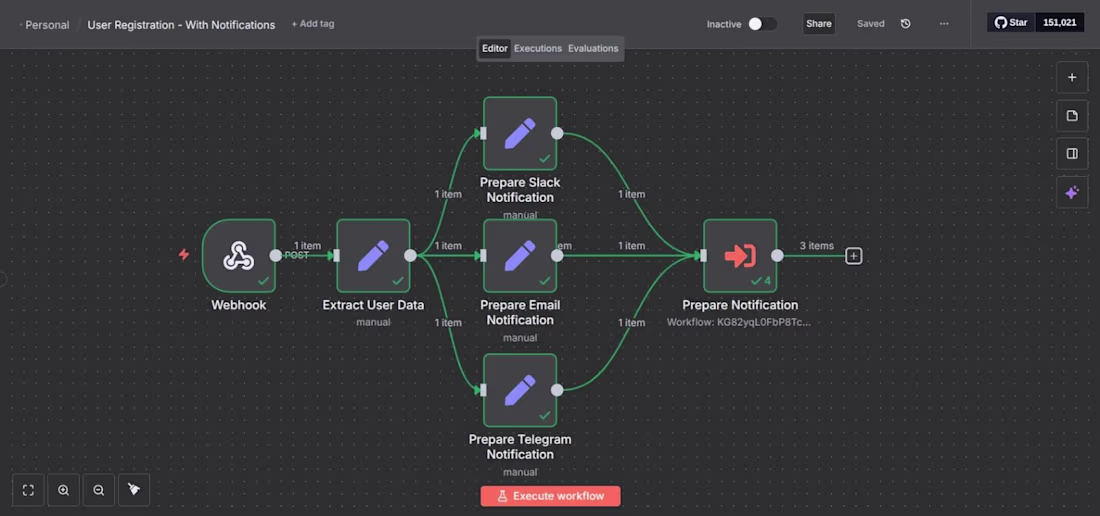Switch to the Evaluations tab

pyautogui.click(x=593, y=48)
